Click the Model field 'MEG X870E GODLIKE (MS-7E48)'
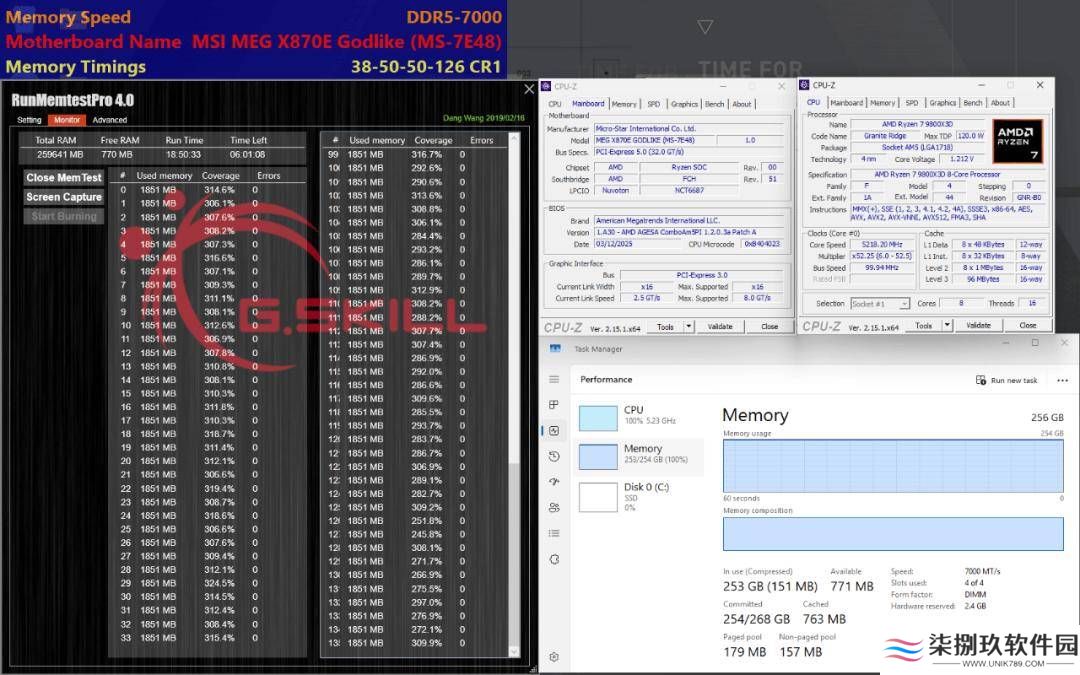Viewport: 1080px width, 675px height. click(654, 141)
